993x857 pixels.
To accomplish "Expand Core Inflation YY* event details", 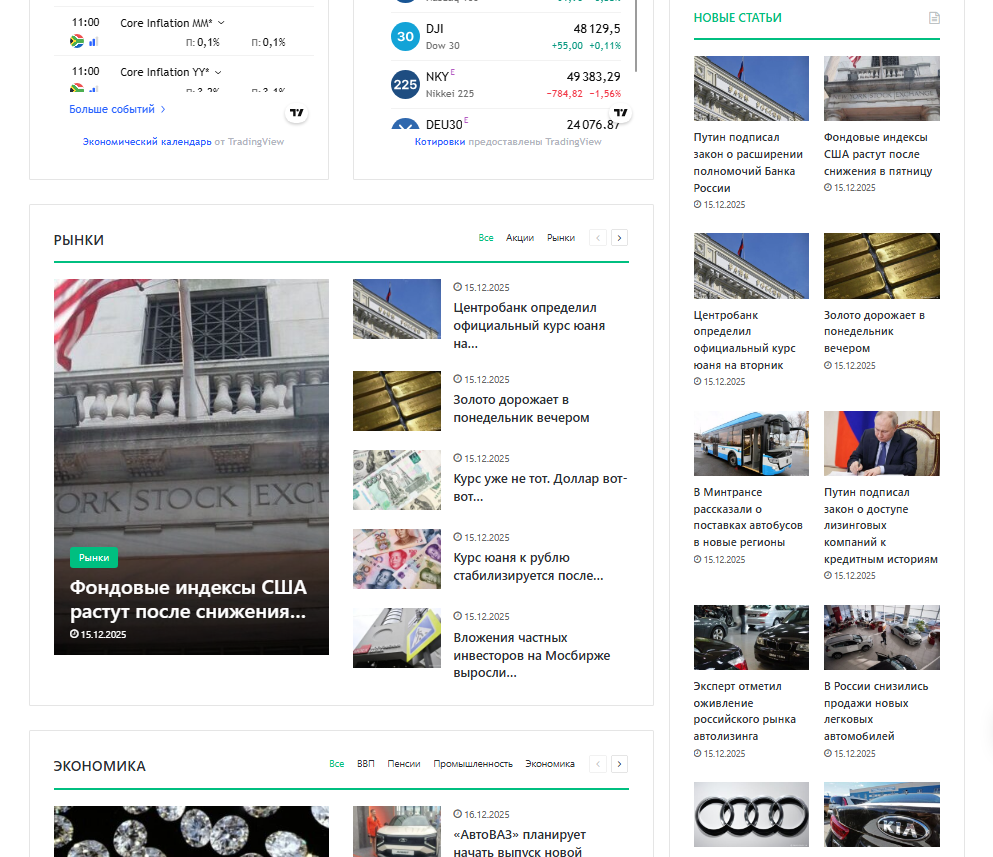I will 218,72.
